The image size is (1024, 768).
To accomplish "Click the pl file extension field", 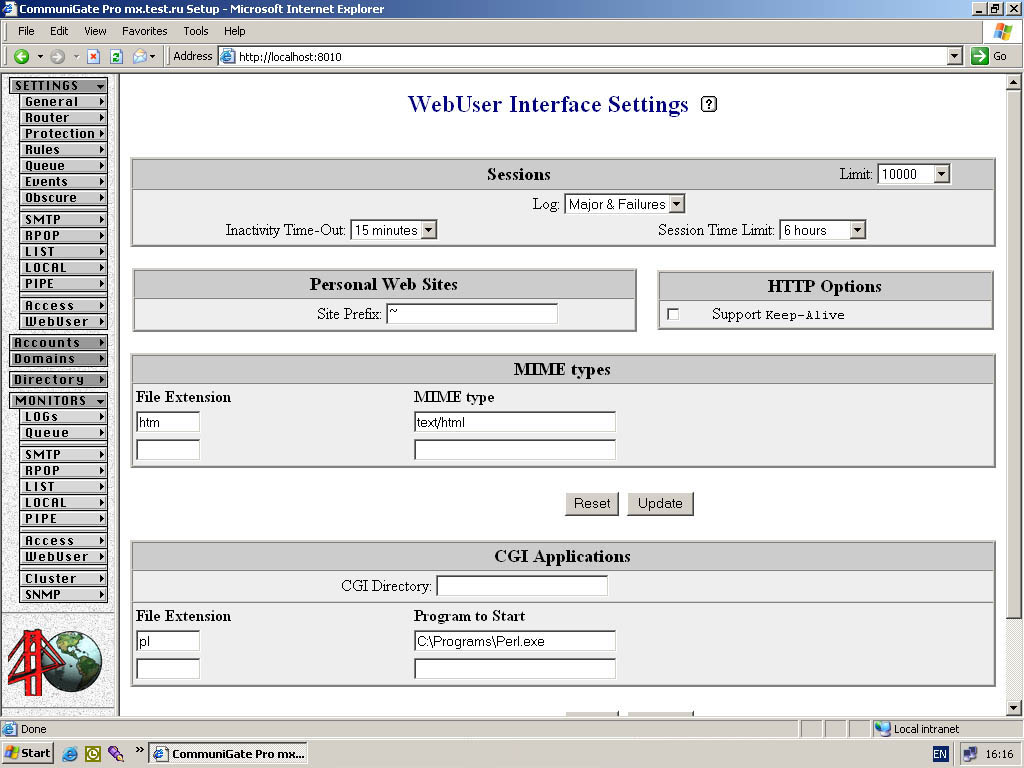I will coord(168,641).
